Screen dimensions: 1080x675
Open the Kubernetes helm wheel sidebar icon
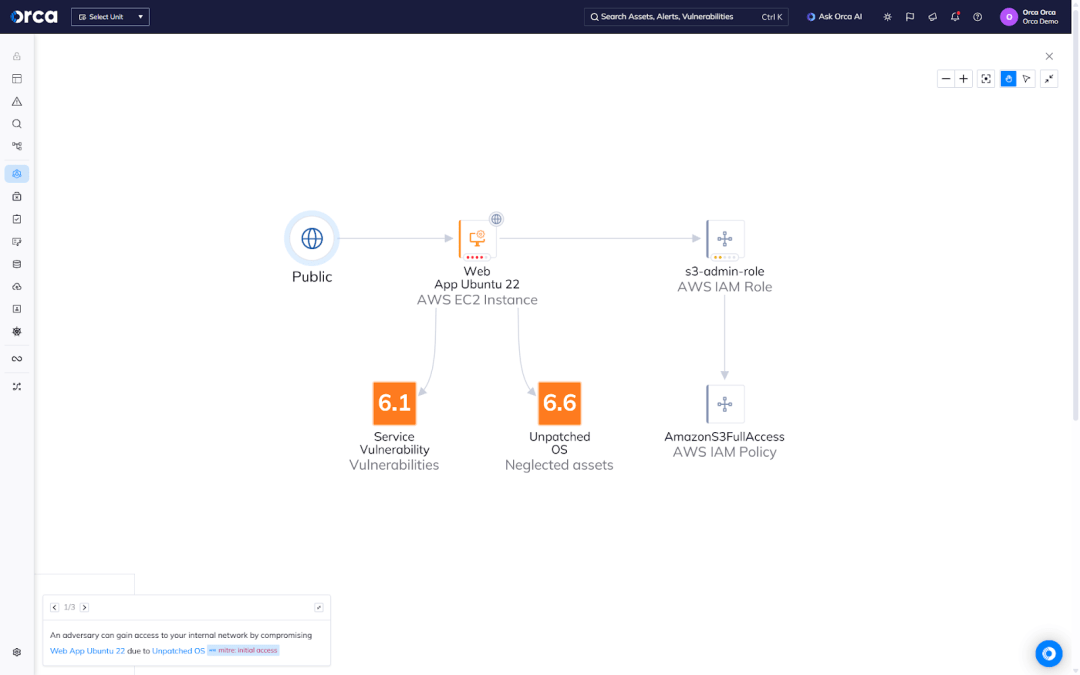pyautogui.click(x=17, y=331)
